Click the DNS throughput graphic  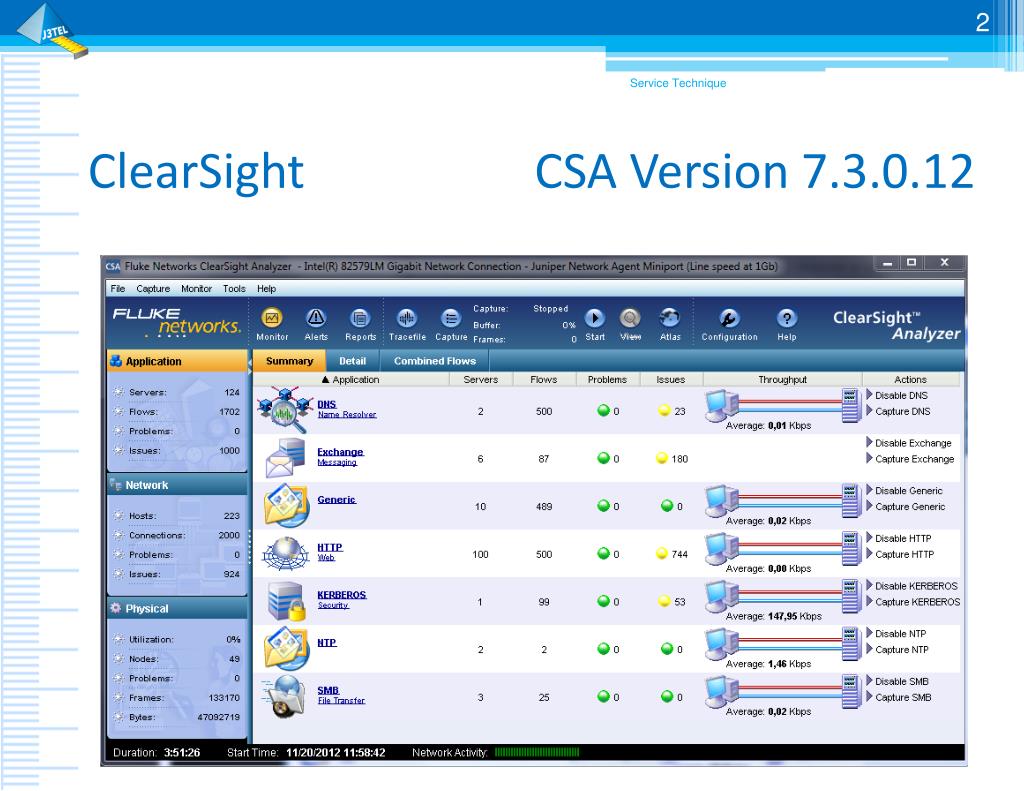(x=784, y=405)
